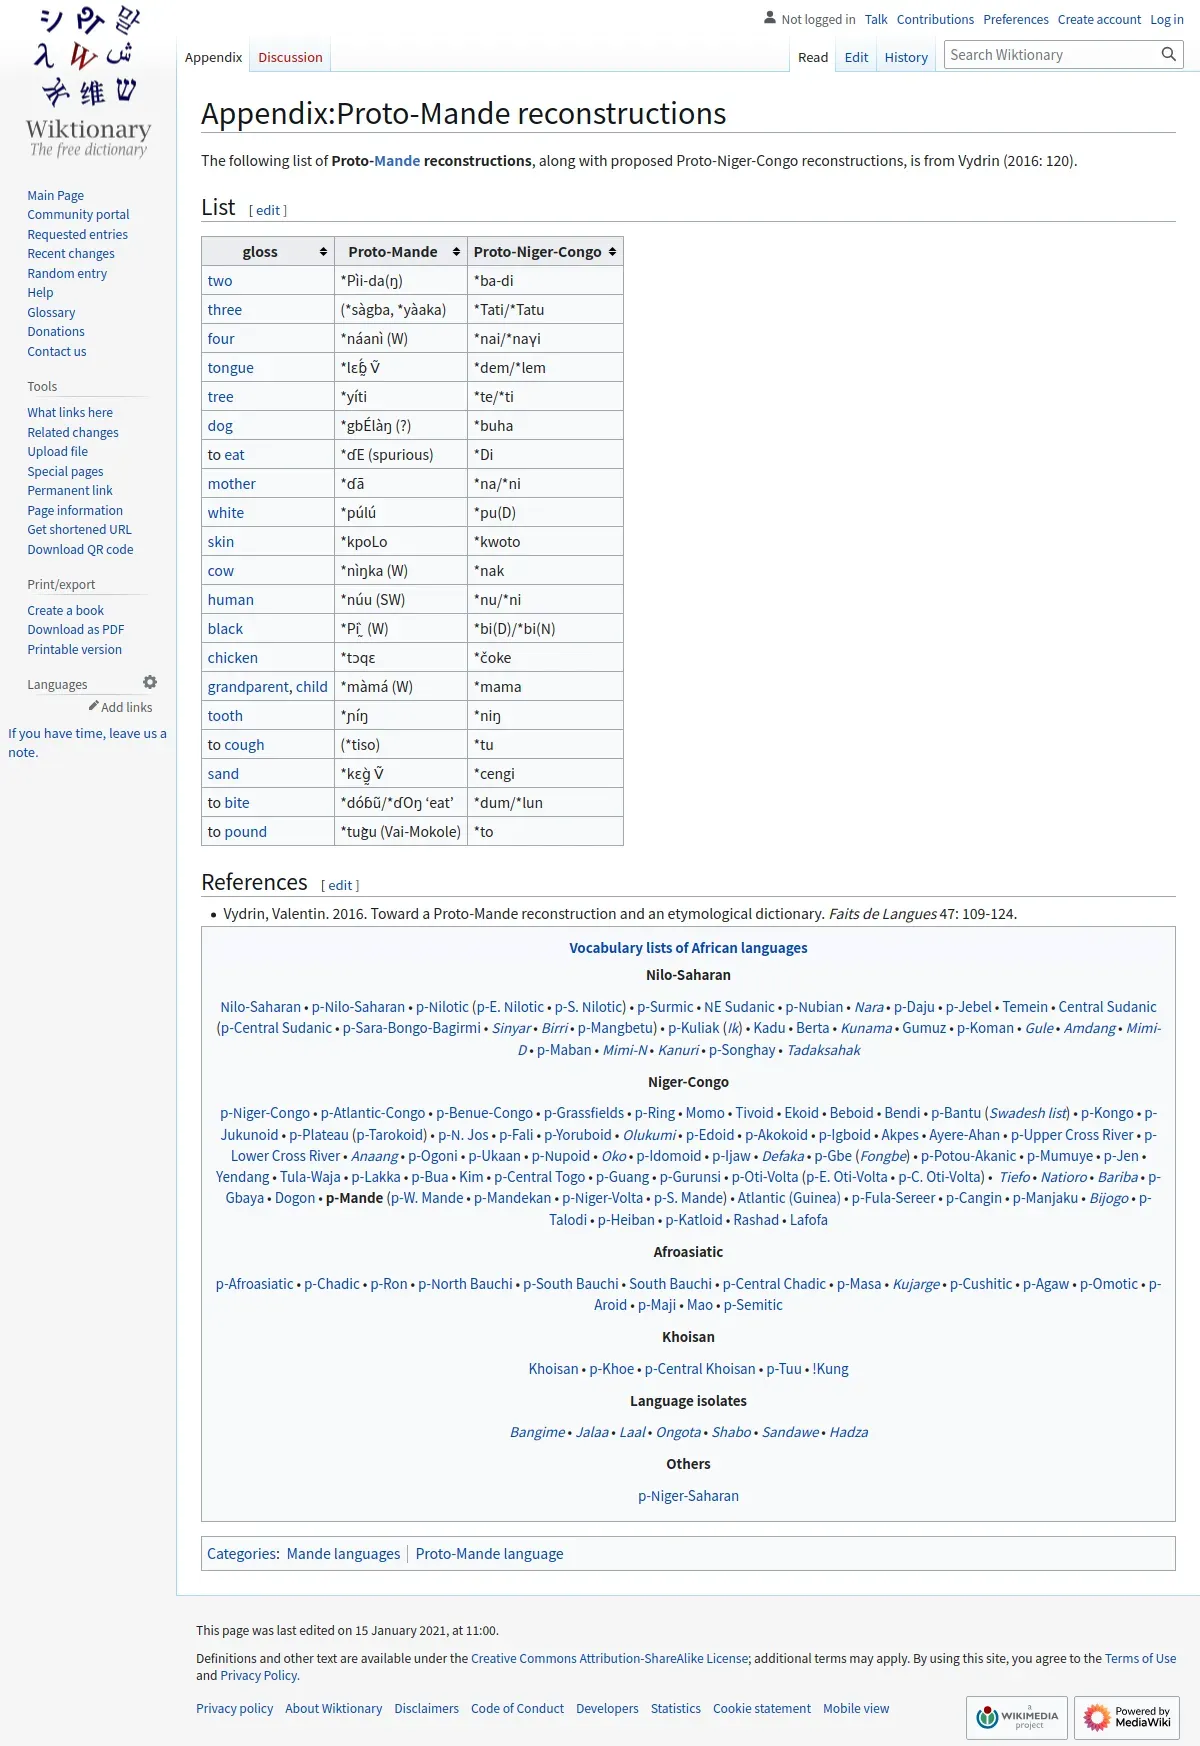Image resolution: width=1200 pixels, height=1746 pixels.
Task: Open Preferences link
Action: [x=1016, y=19]
